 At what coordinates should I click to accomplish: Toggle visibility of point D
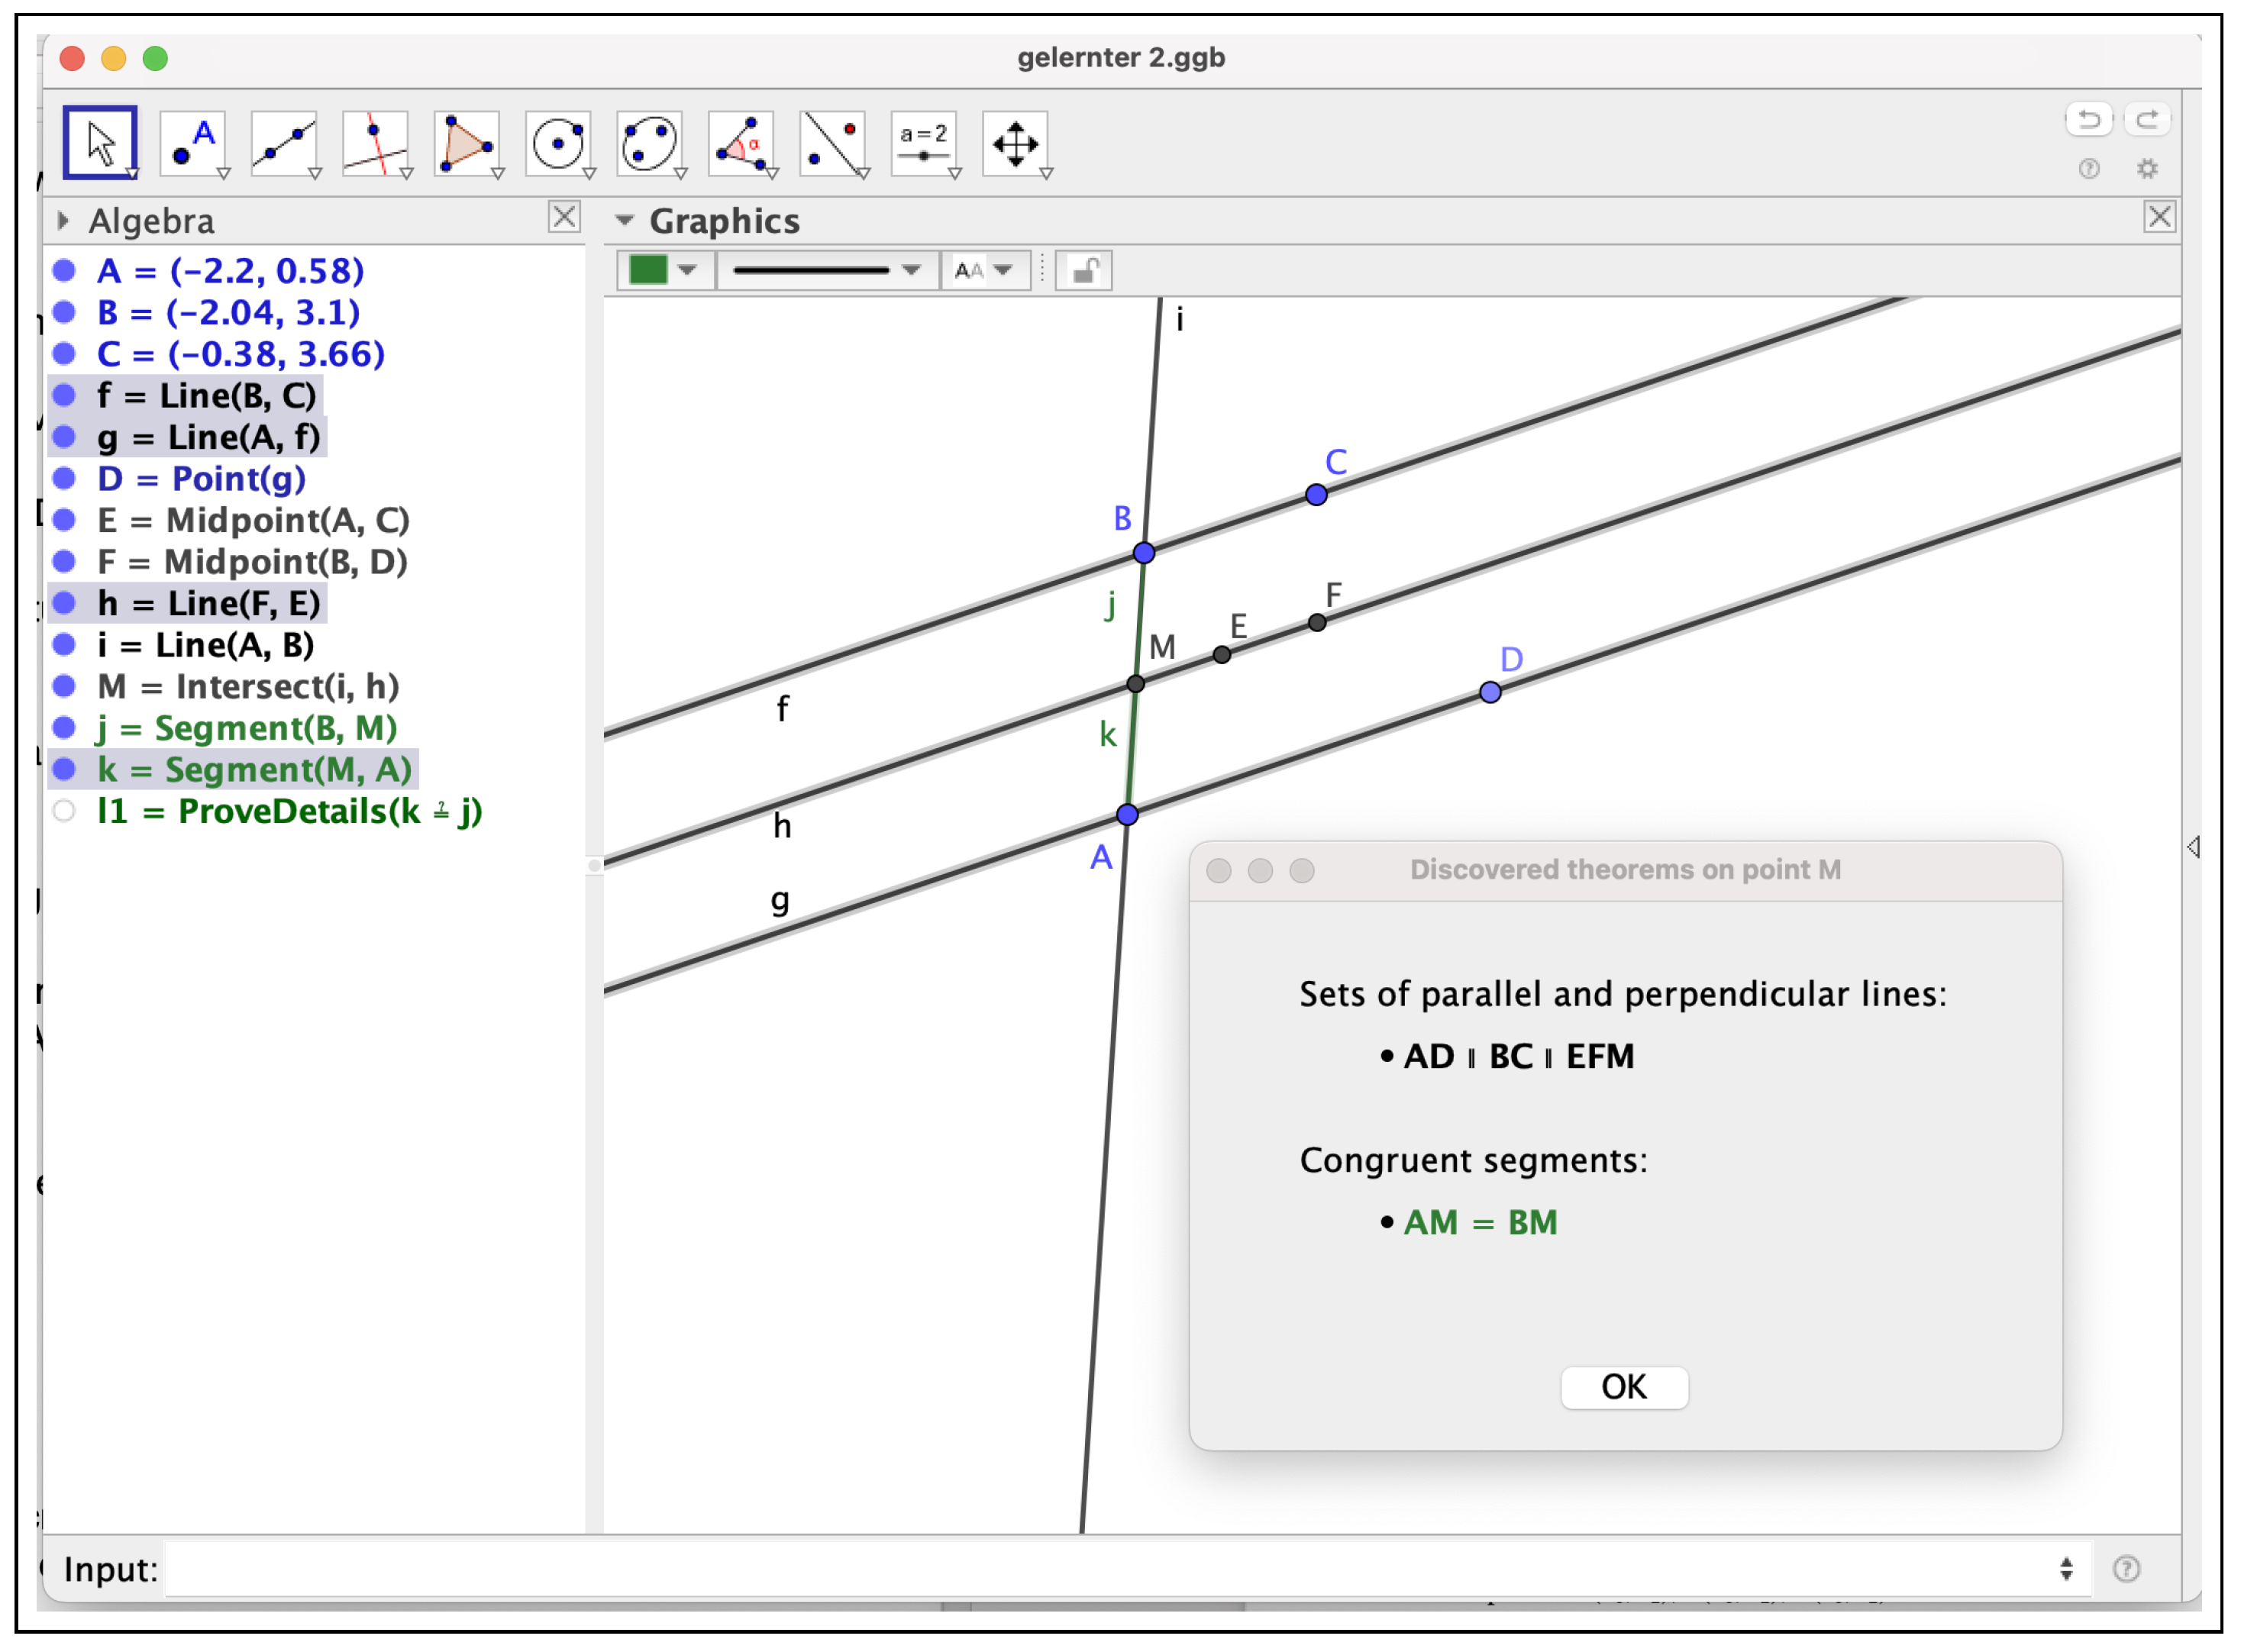(x=64, y=478)
